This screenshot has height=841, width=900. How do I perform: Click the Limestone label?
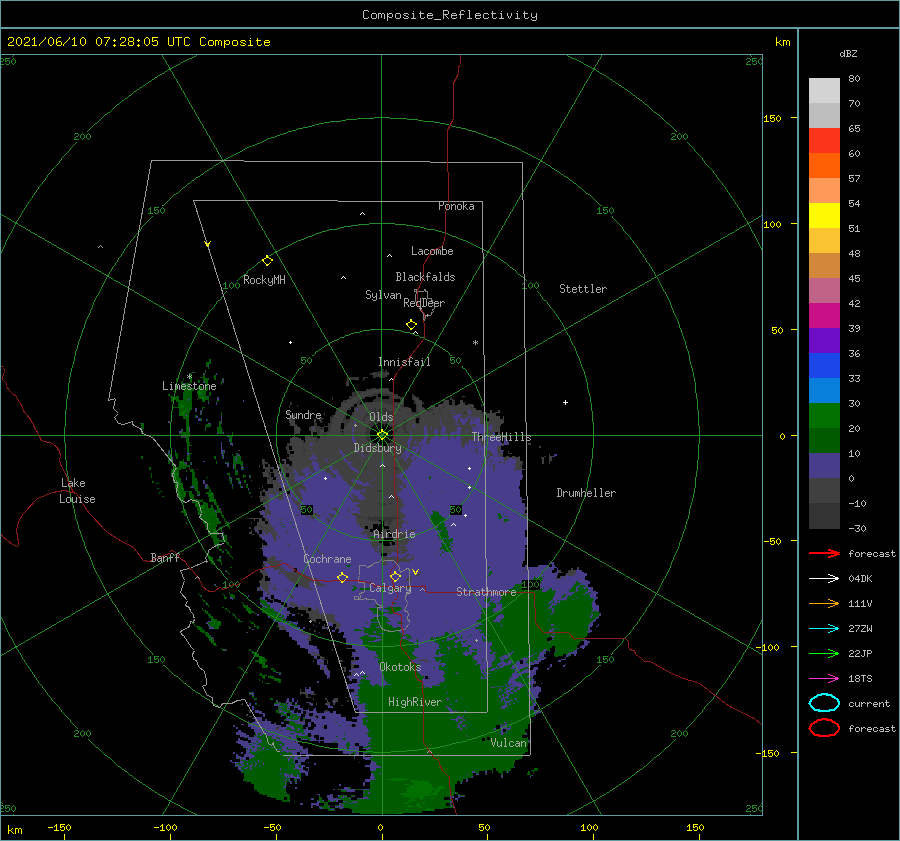click(189, 386)
